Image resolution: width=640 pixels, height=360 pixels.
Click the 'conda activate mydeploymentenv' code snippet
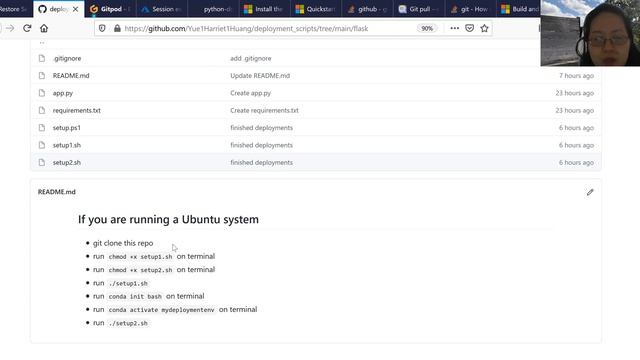[x=161, y=310]
